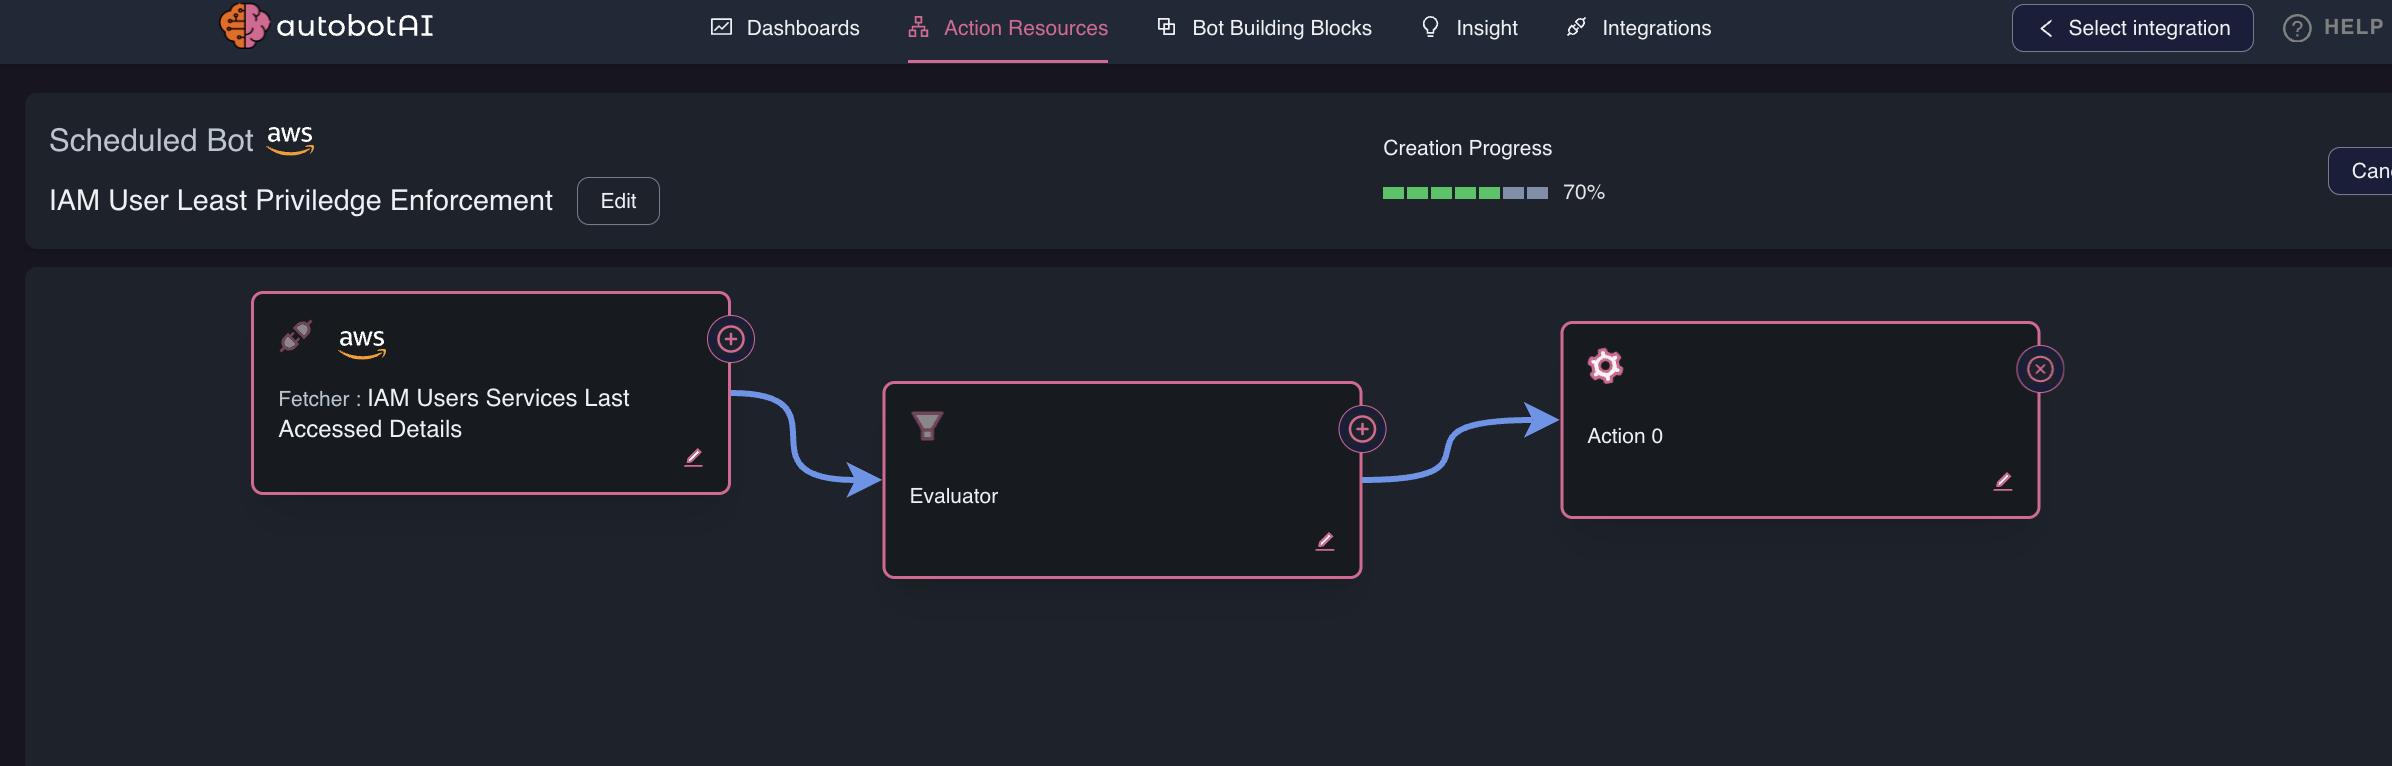Select the Evaluator node card
The image size is (2392, 766).
pyautogui.click(x=1122, y=480)
